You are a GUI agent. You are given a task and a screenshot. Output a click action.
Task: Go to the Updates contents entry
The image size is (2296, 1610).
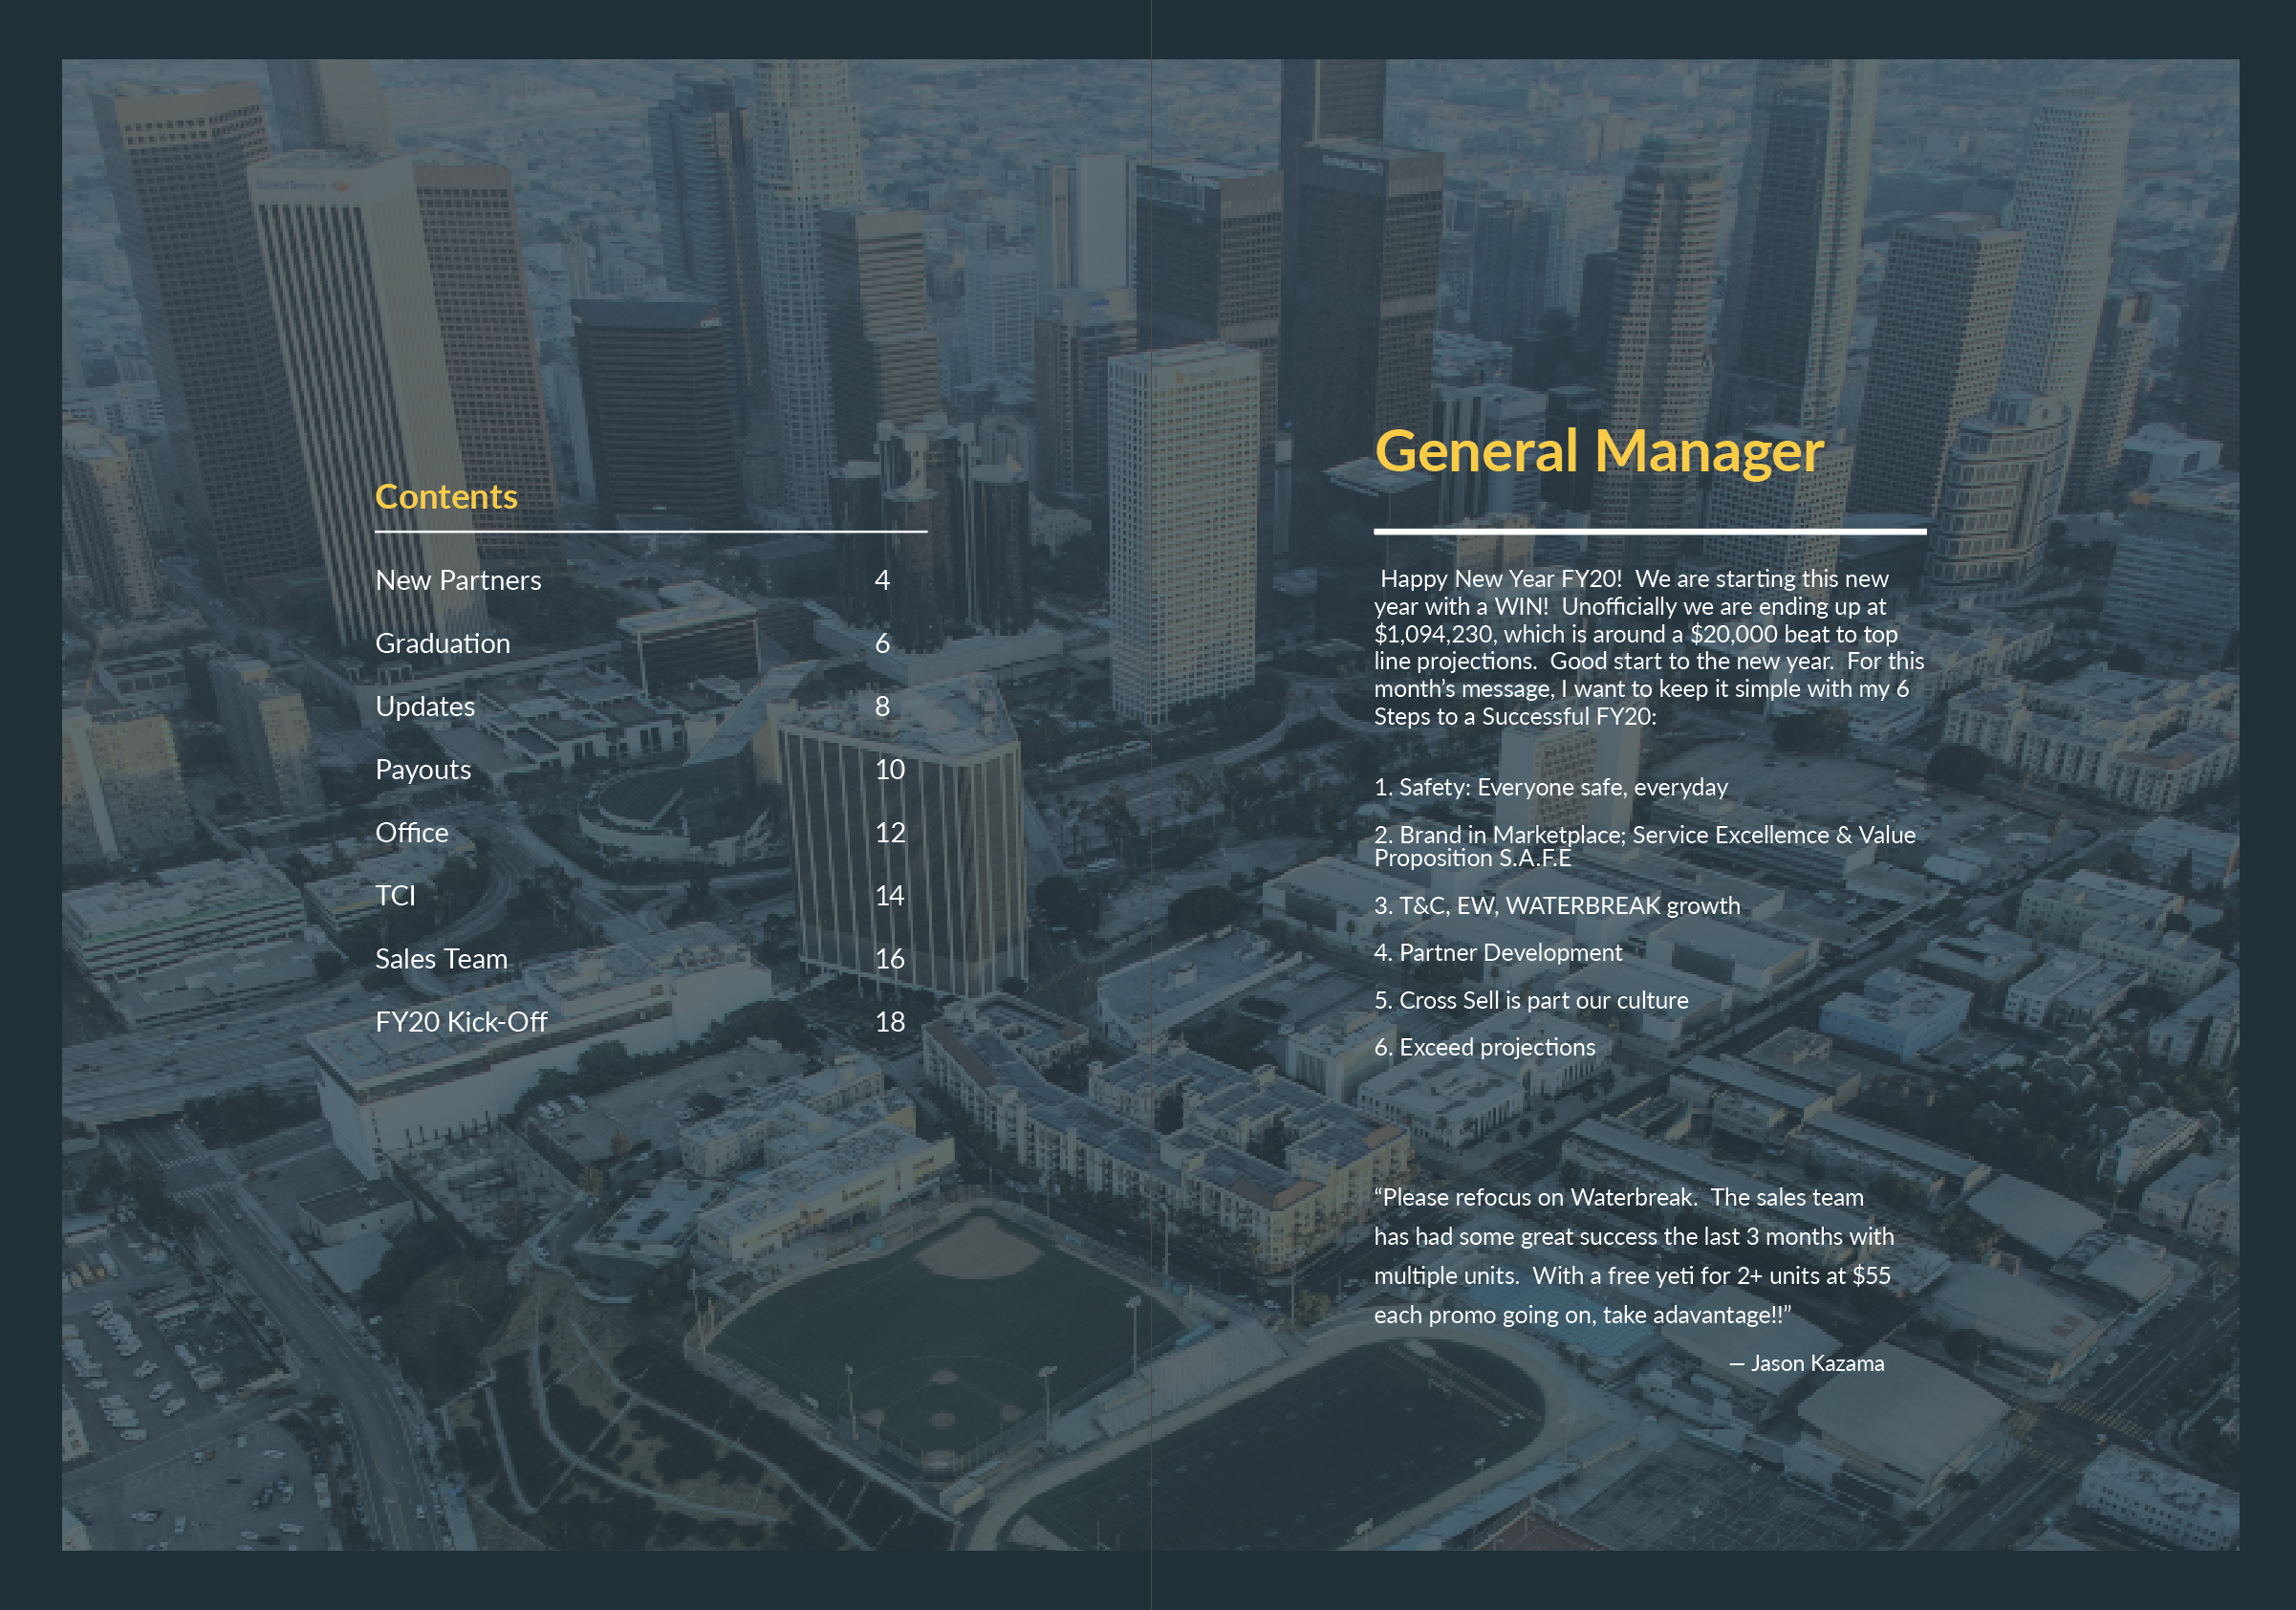[425, 706]
